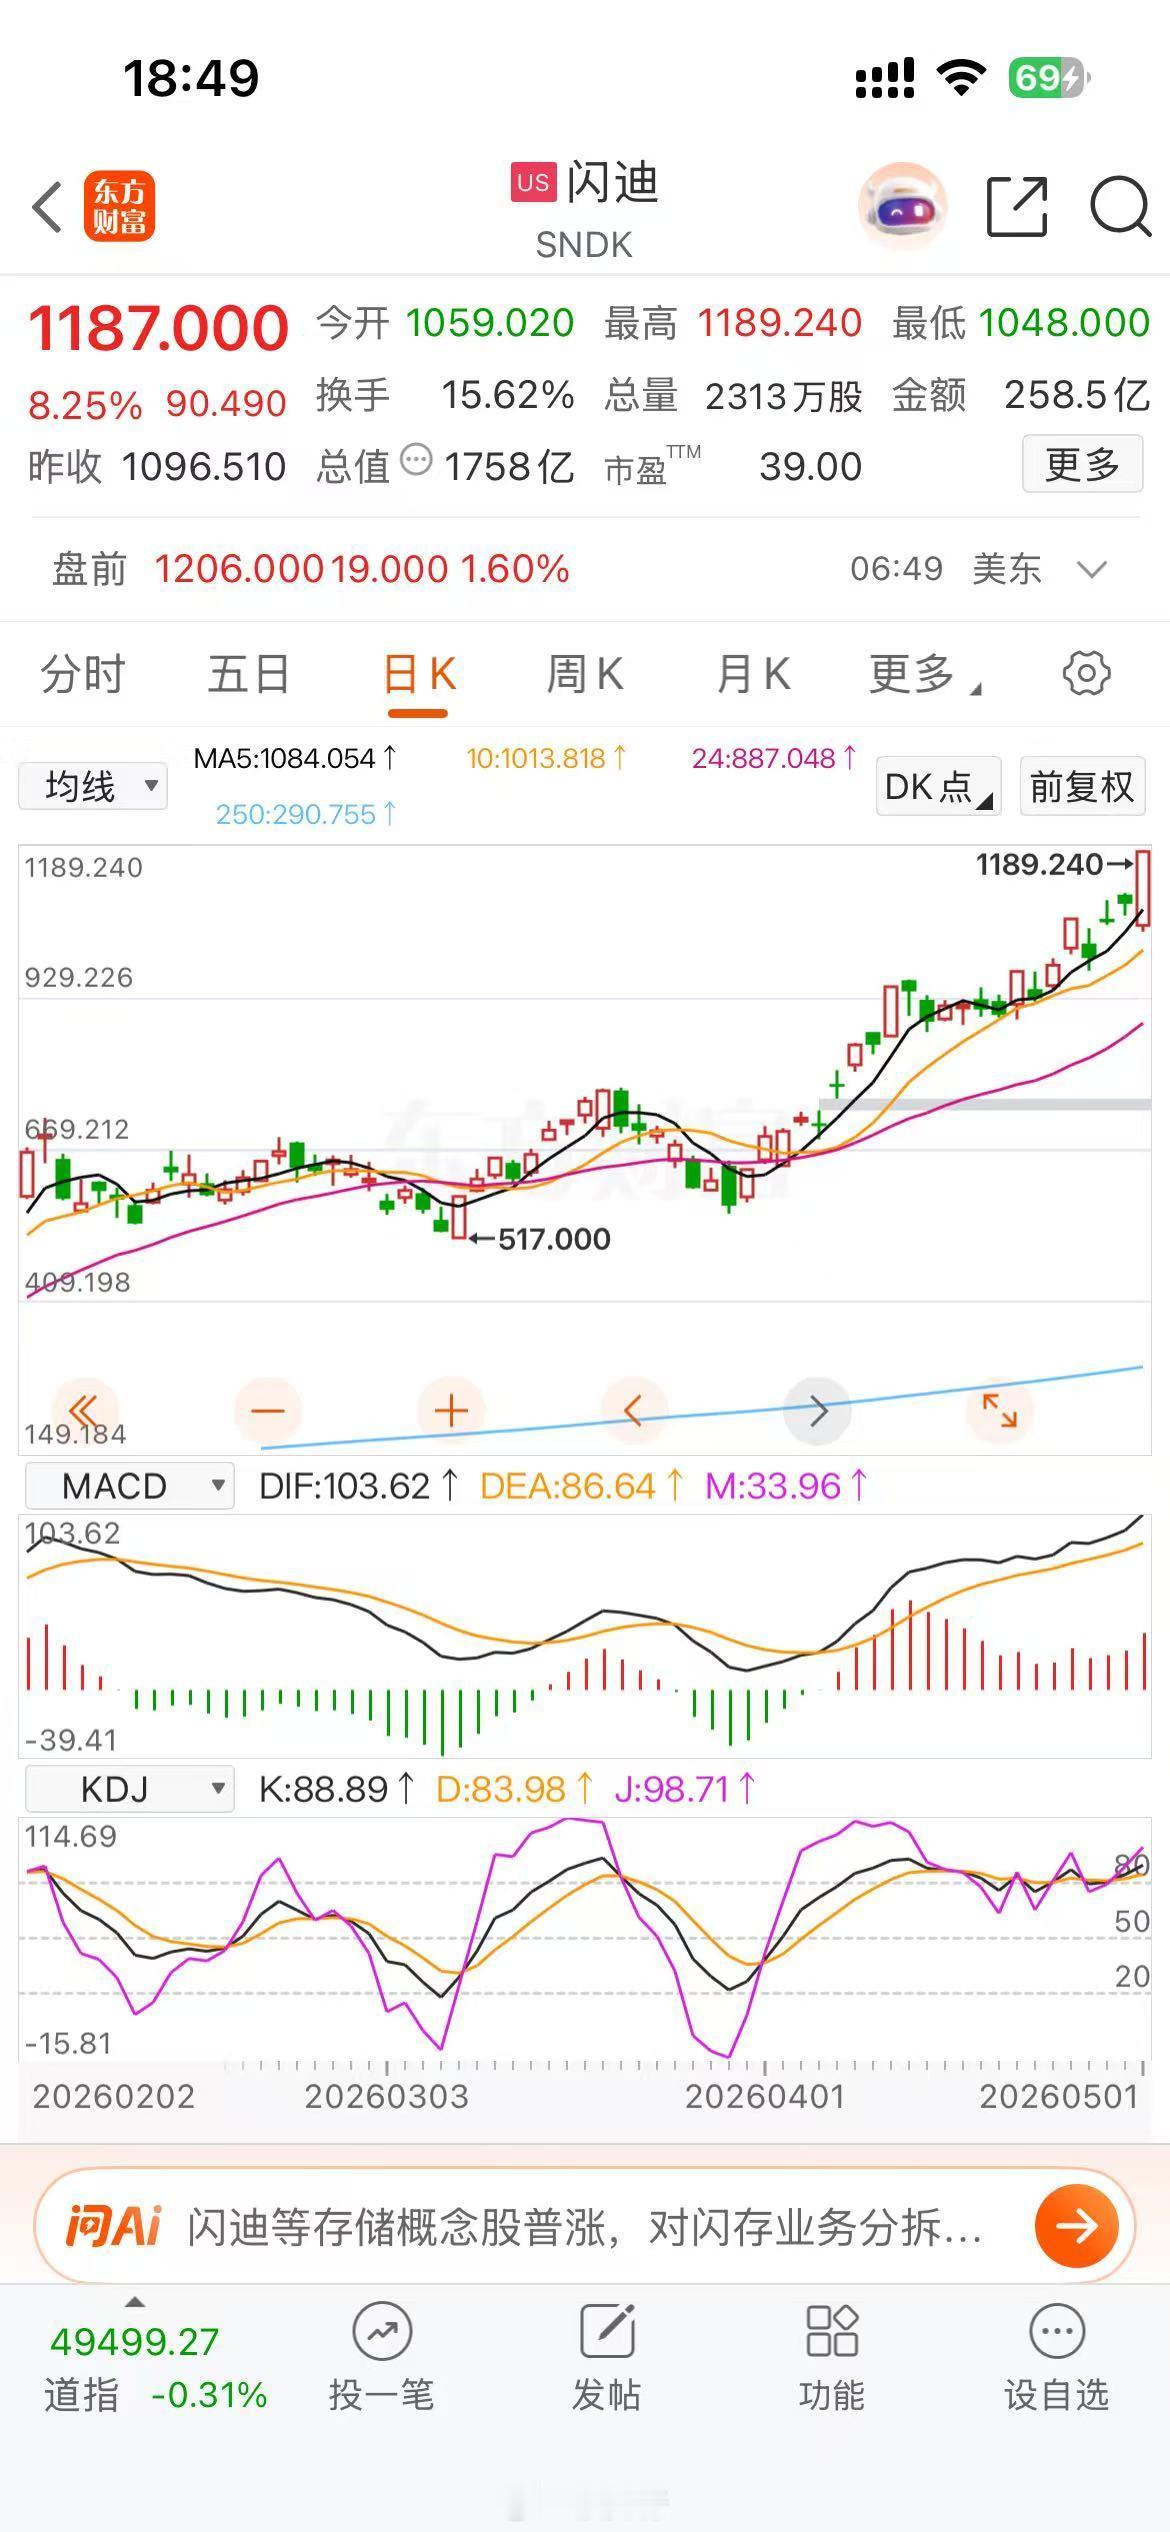1170x2532 pixels.
Task: Tap the latest red candlestick
Action: [1143, 888]
